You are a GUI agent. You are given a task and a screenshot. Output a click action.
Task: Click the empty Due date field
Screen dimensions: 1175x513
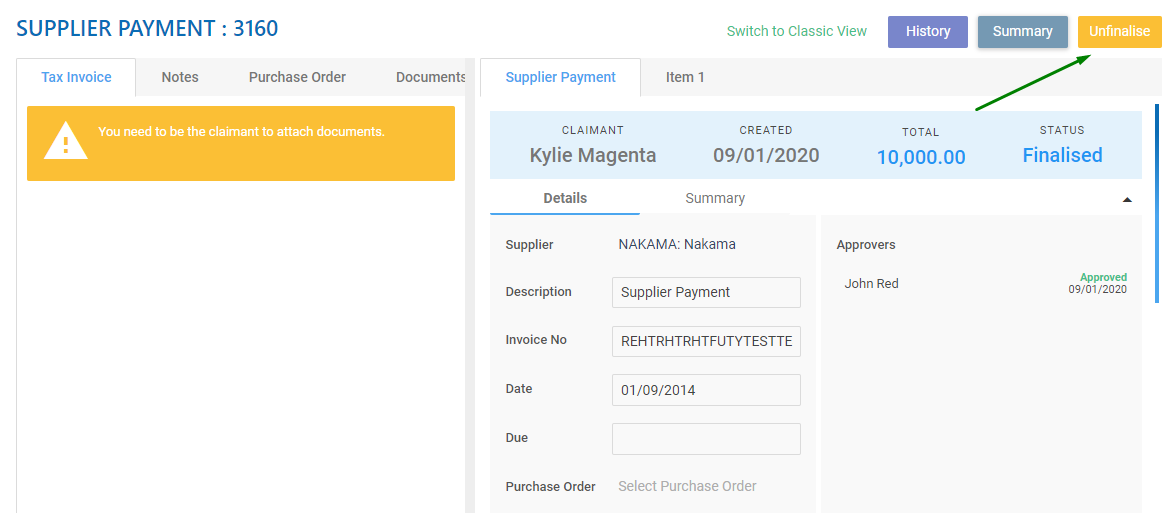pos(706,439)
